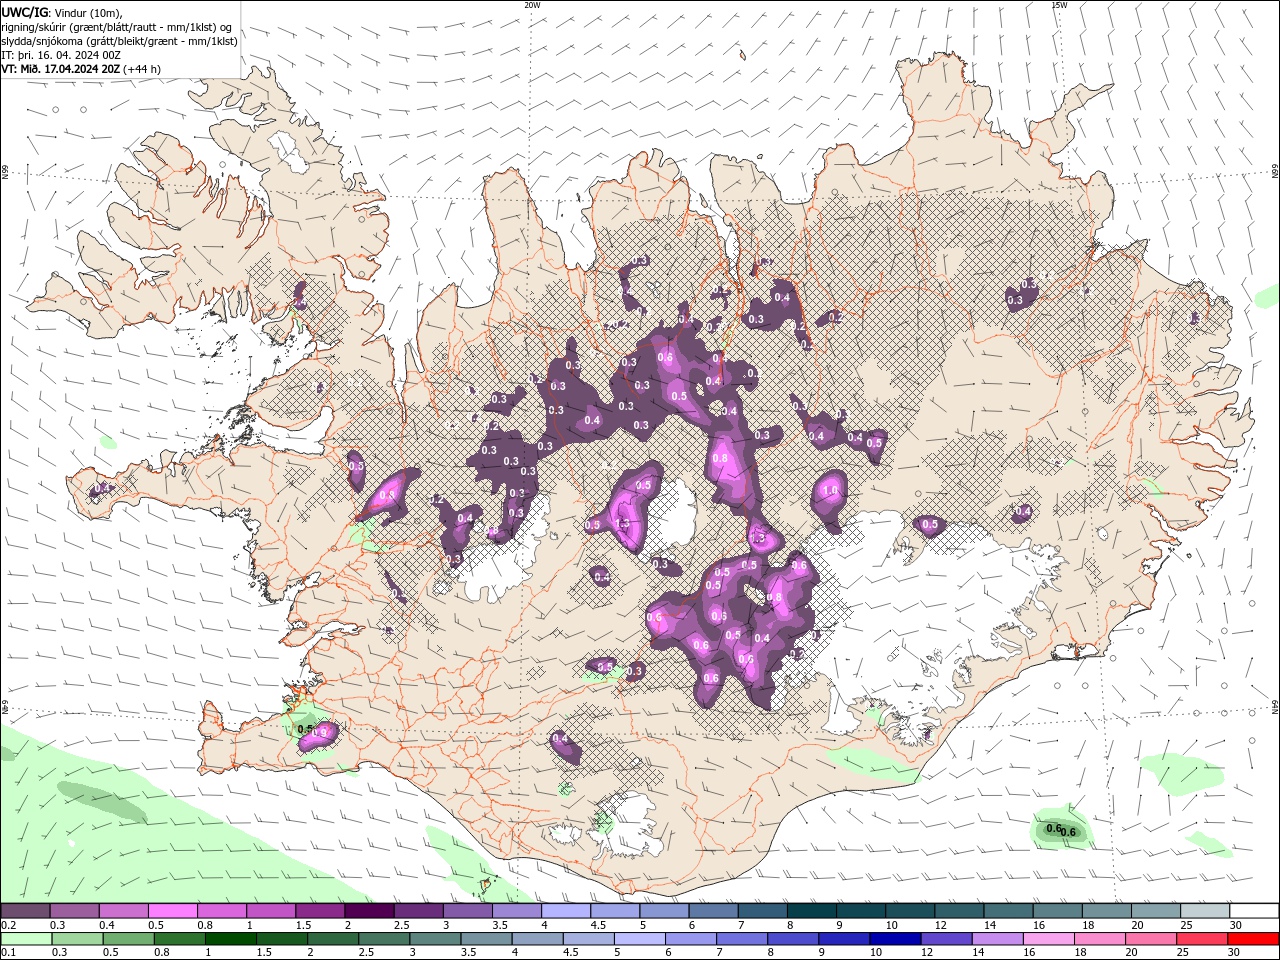
Task: Click the pale green 0.1 swatch in the rain legend
Action: click(x=25, y=939)
